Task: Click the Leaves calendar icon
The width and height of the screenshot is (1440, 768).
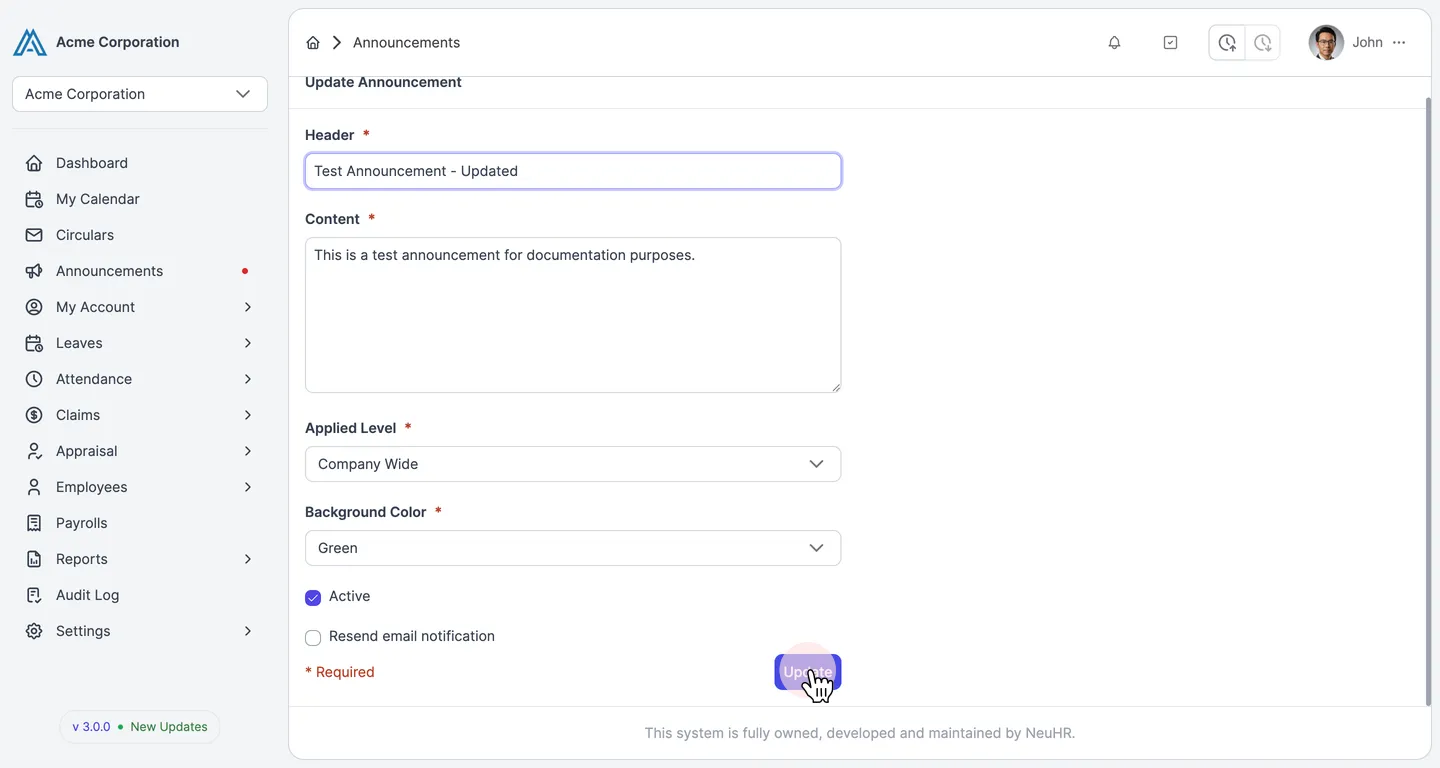Action: point(34,343)
